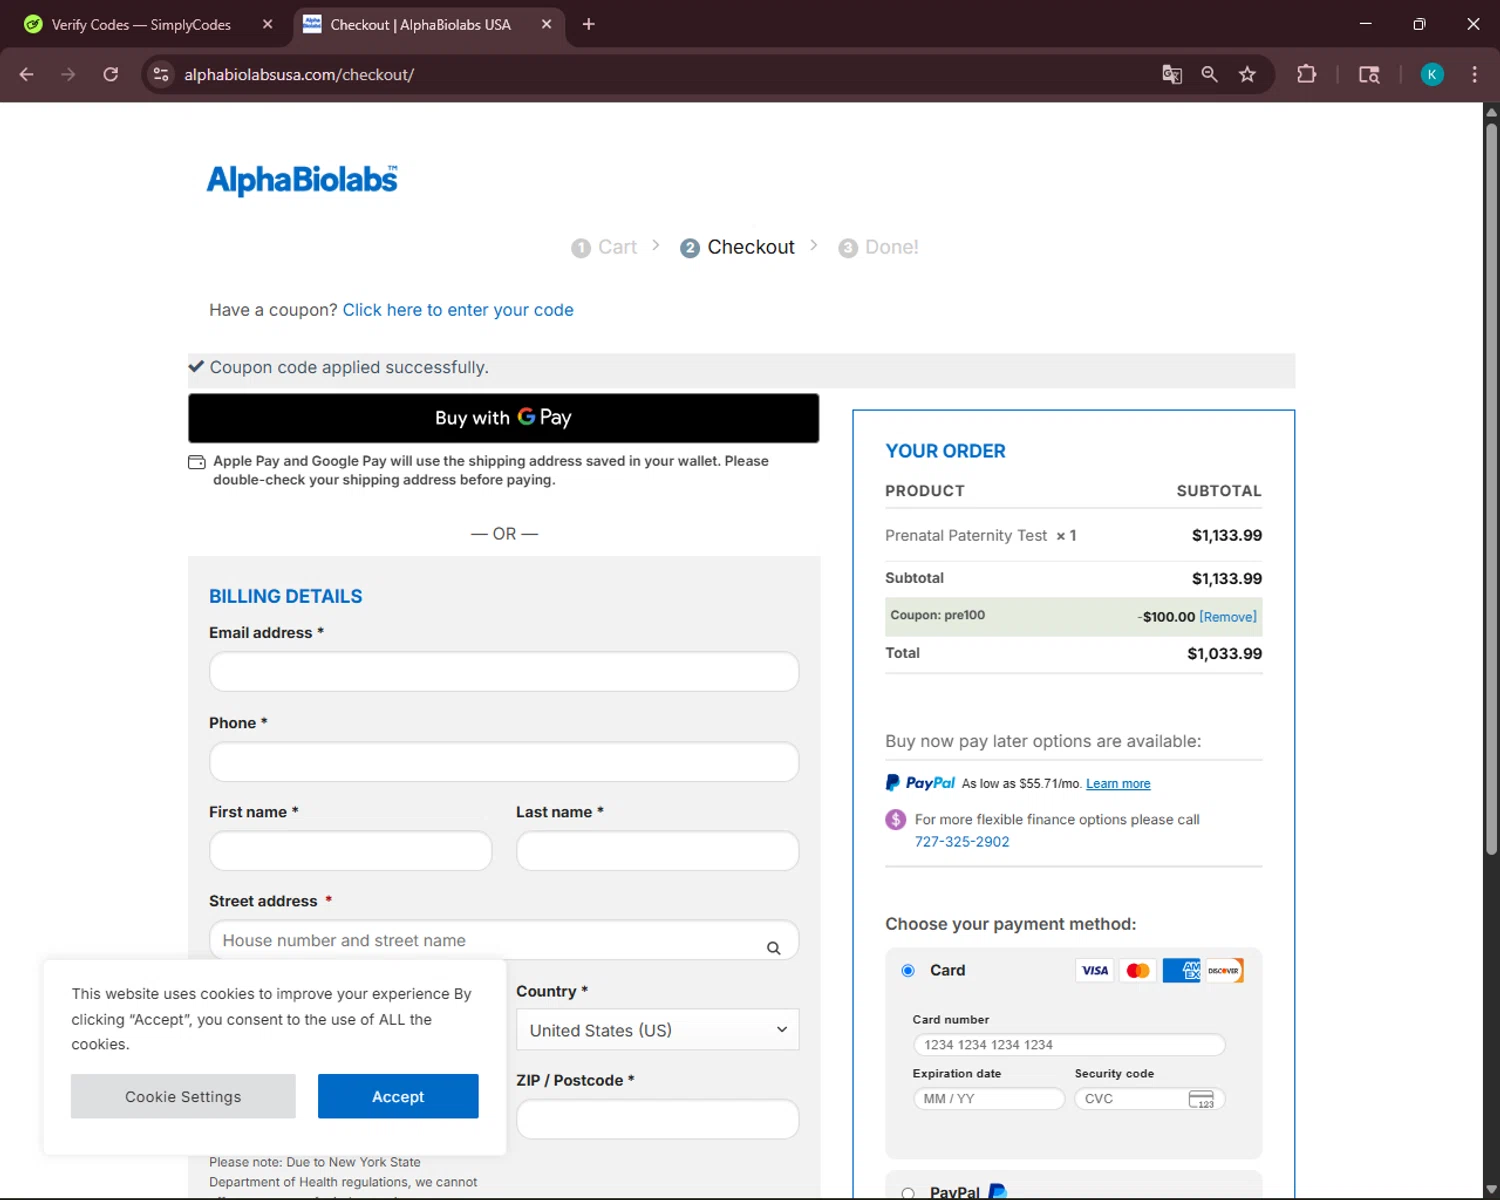Viewport: 1500px width, 1200px height.
Task: Click the scrollbar down arrow
Action: coord(1491,1190)
